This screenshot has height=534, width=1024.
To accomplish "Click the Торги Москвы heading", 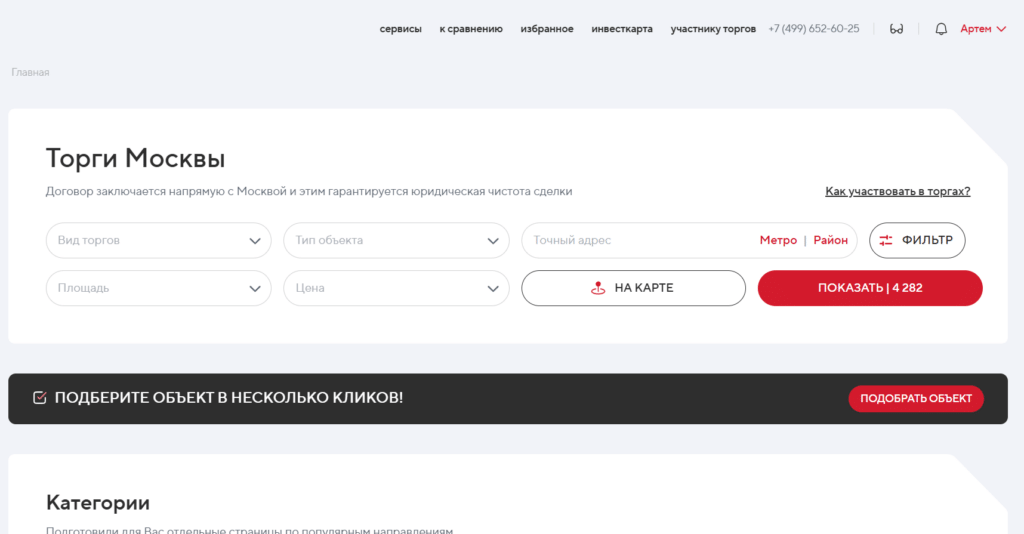I will tap(135, 159).
